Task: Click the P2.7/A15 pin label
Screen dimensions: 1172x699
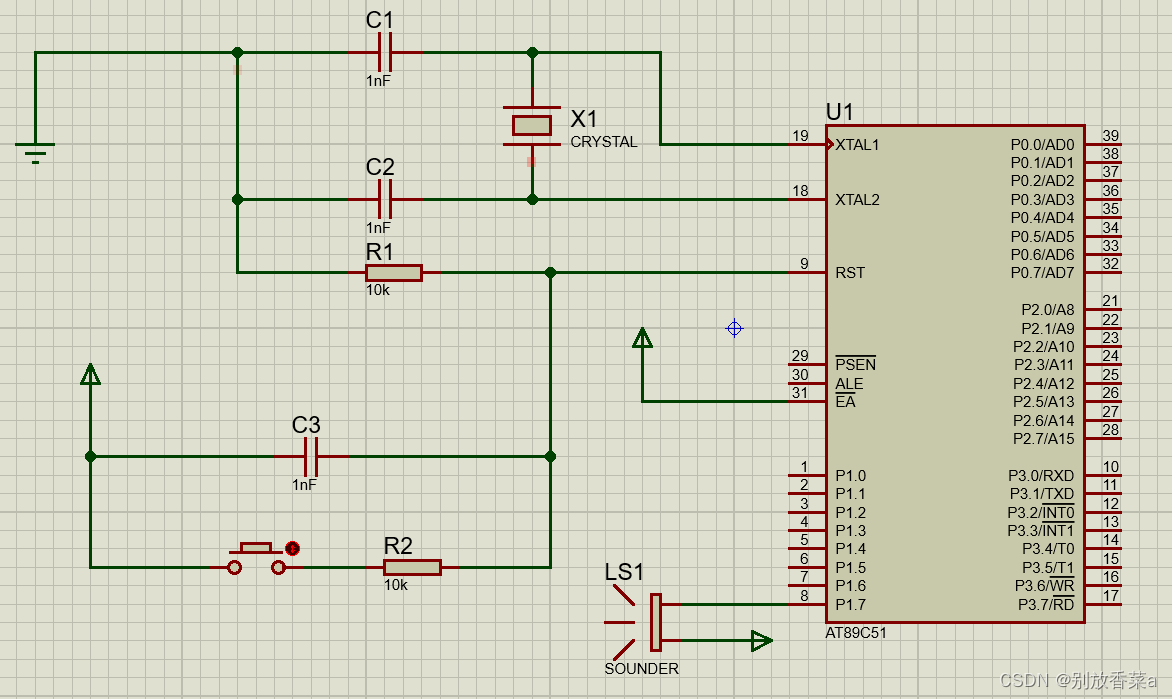Action: tap(1043, 439)
